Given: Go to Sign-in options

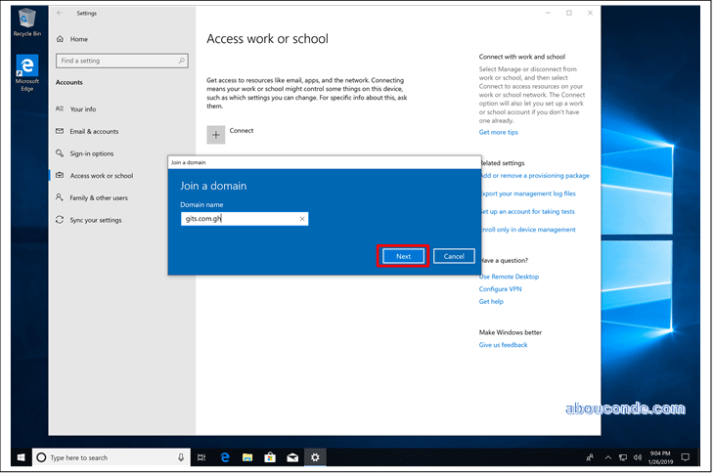Looking at the screenshot, I should 91,153.
